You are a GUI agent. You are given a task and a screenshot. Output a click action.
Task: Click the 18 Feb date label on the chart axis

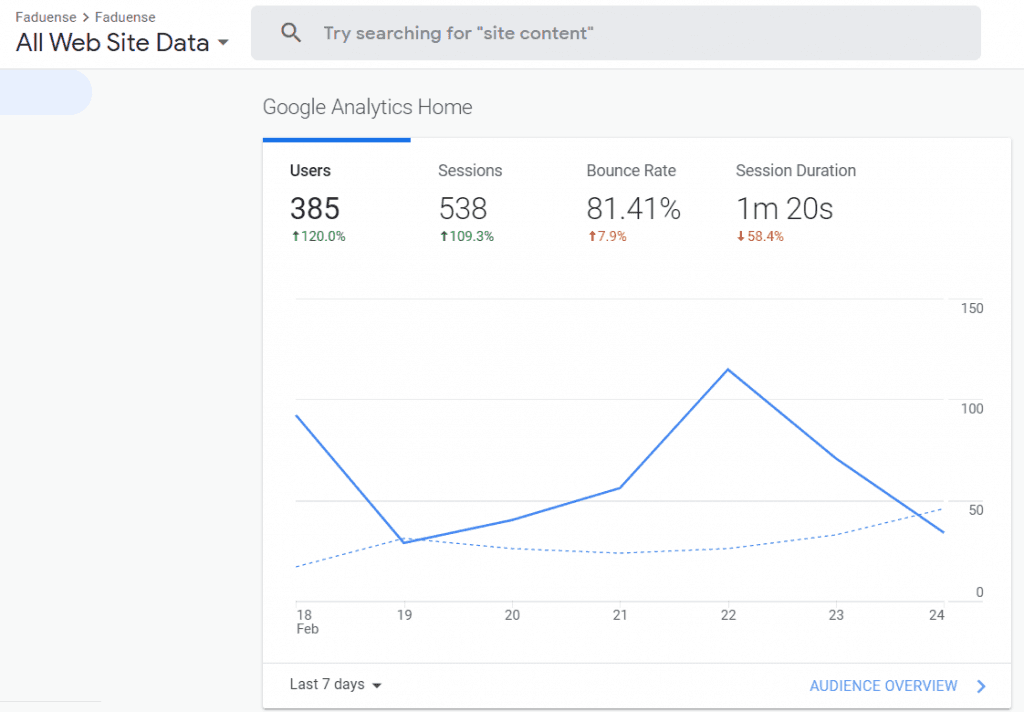coord(307,622)
